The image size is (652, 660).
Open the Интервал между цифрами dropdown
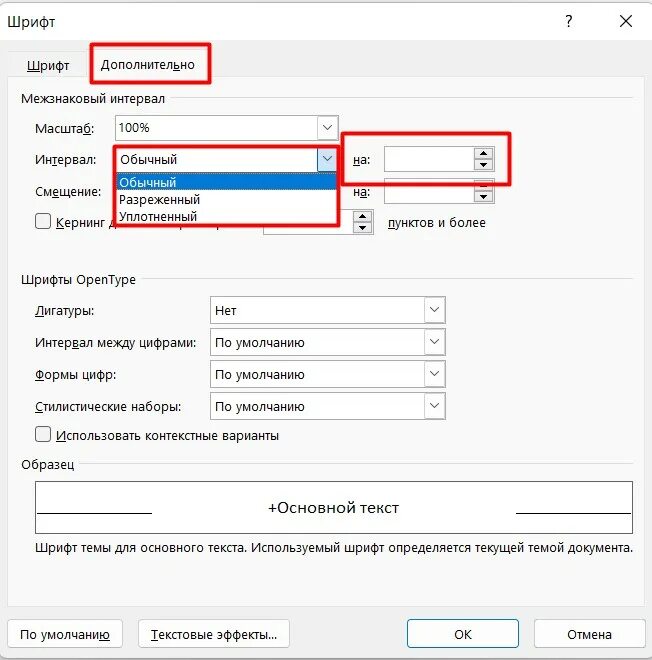pos(434,342)
